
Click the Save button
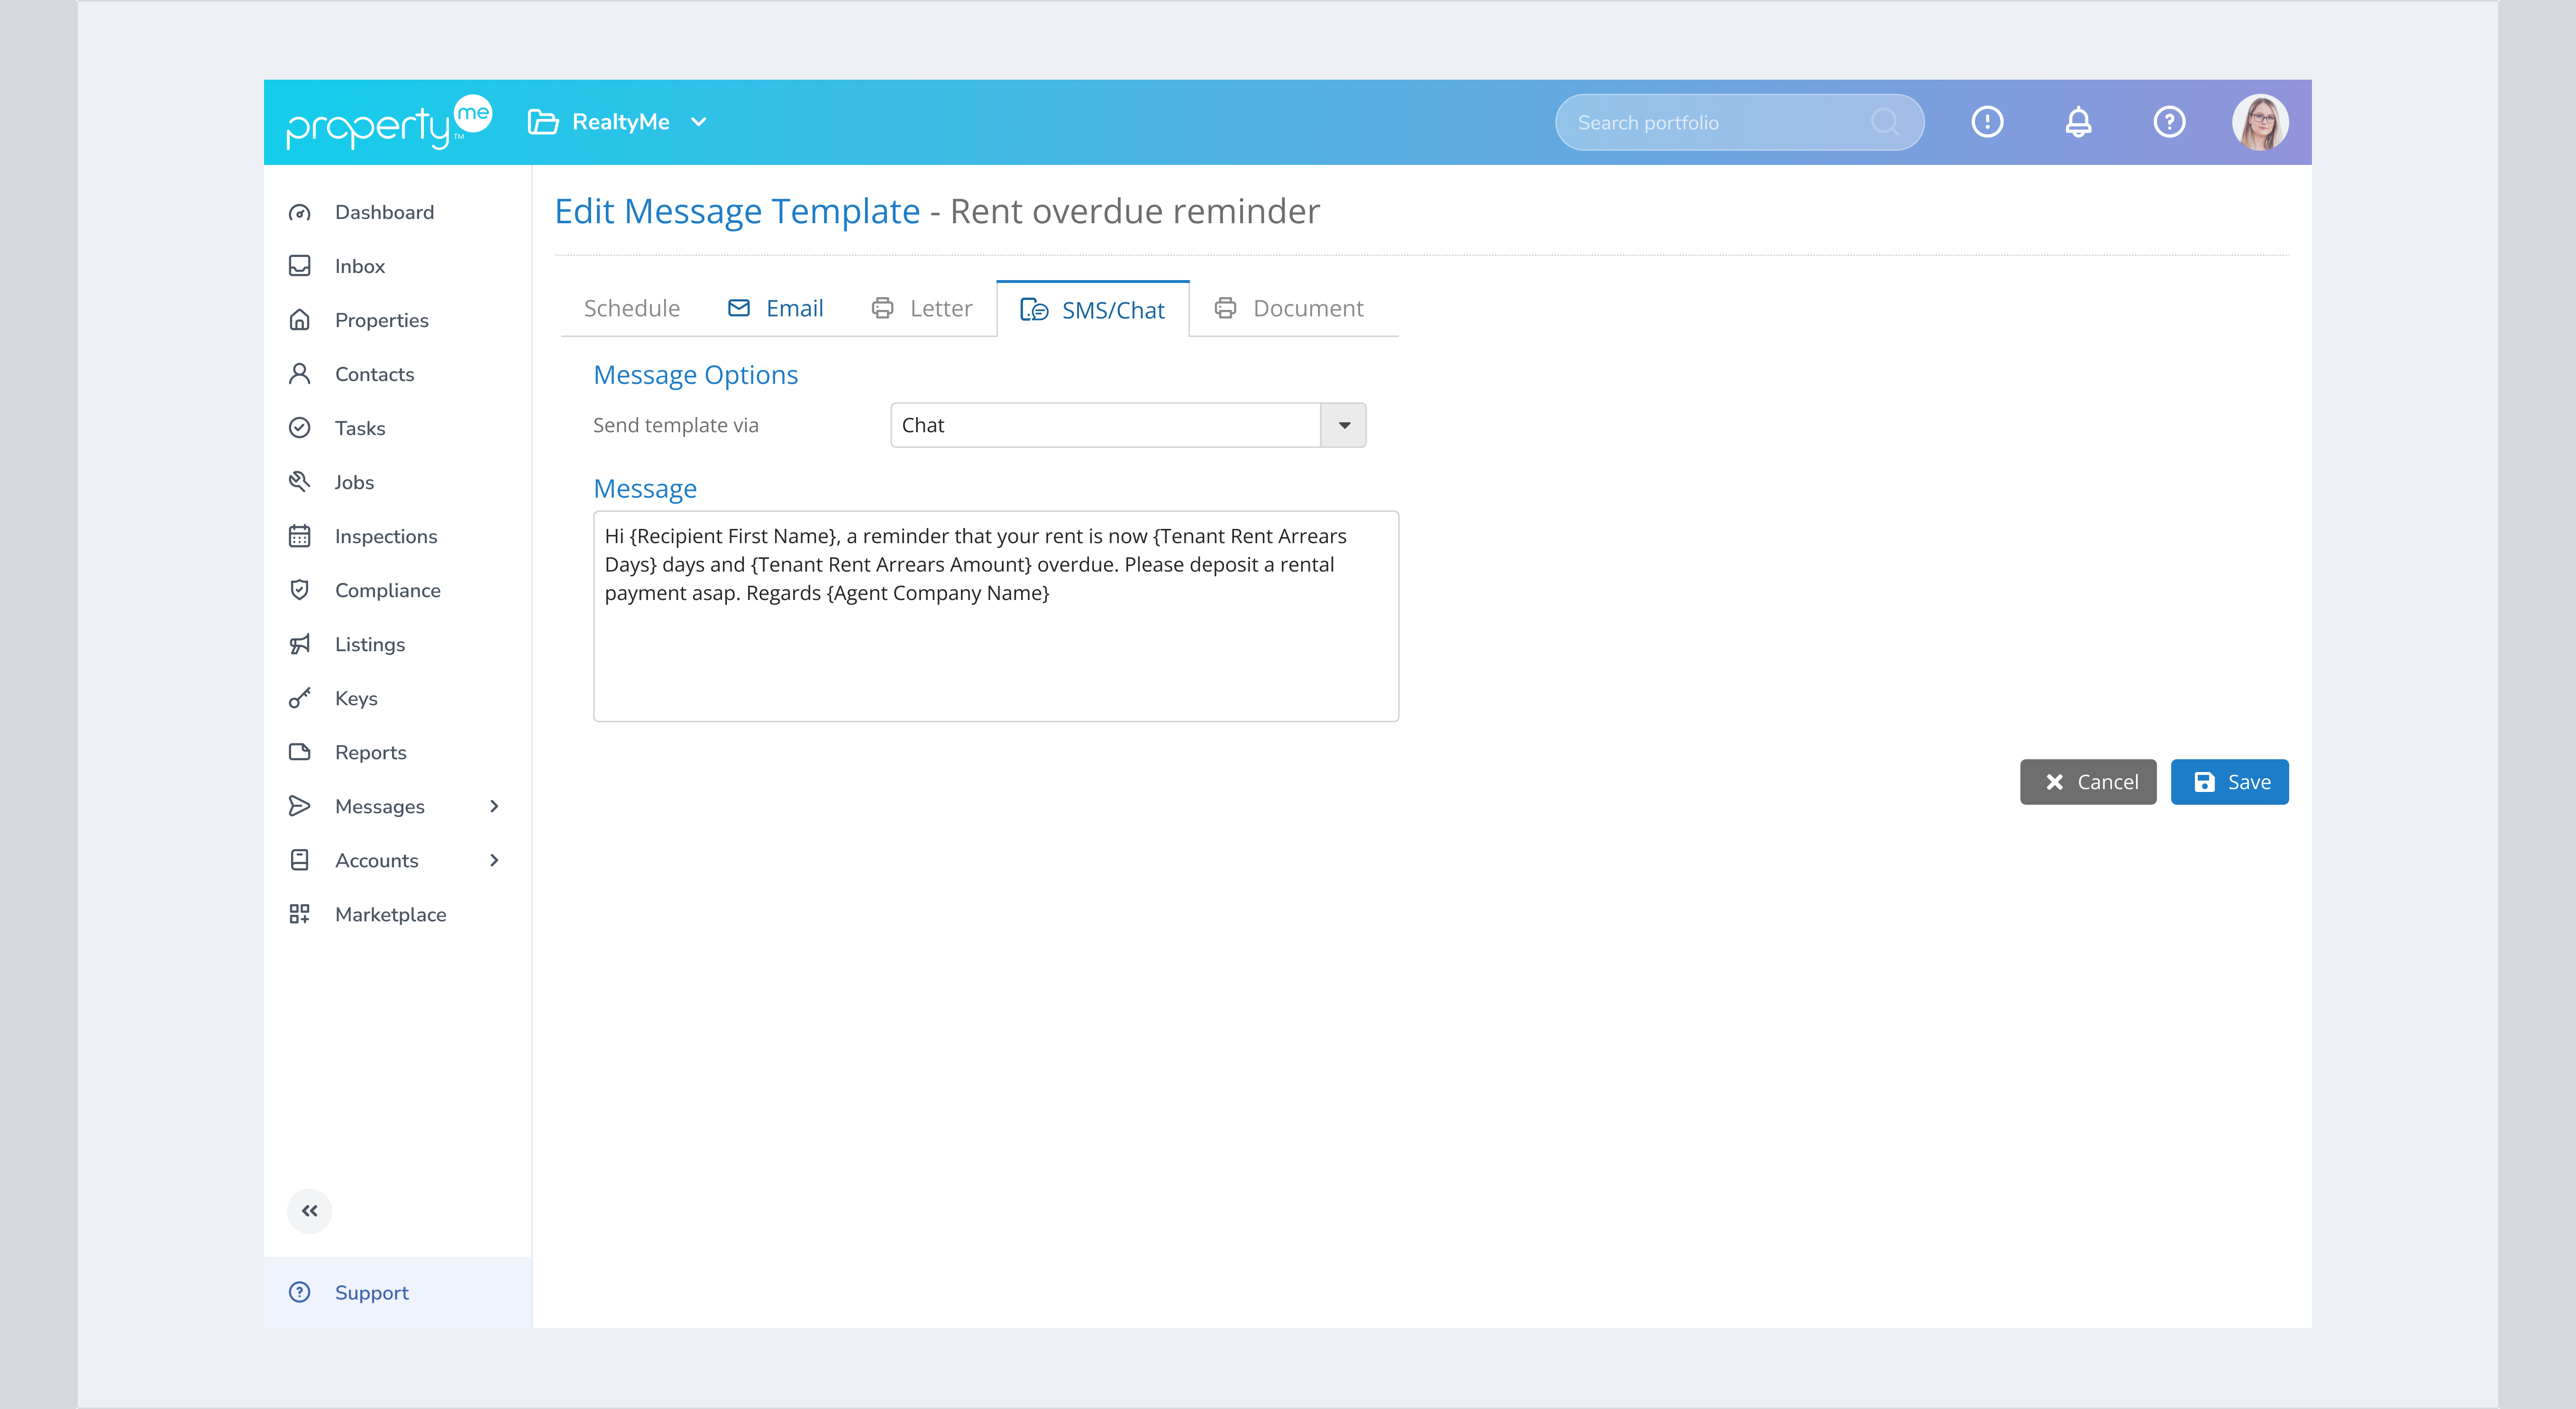pos(2230,782)
